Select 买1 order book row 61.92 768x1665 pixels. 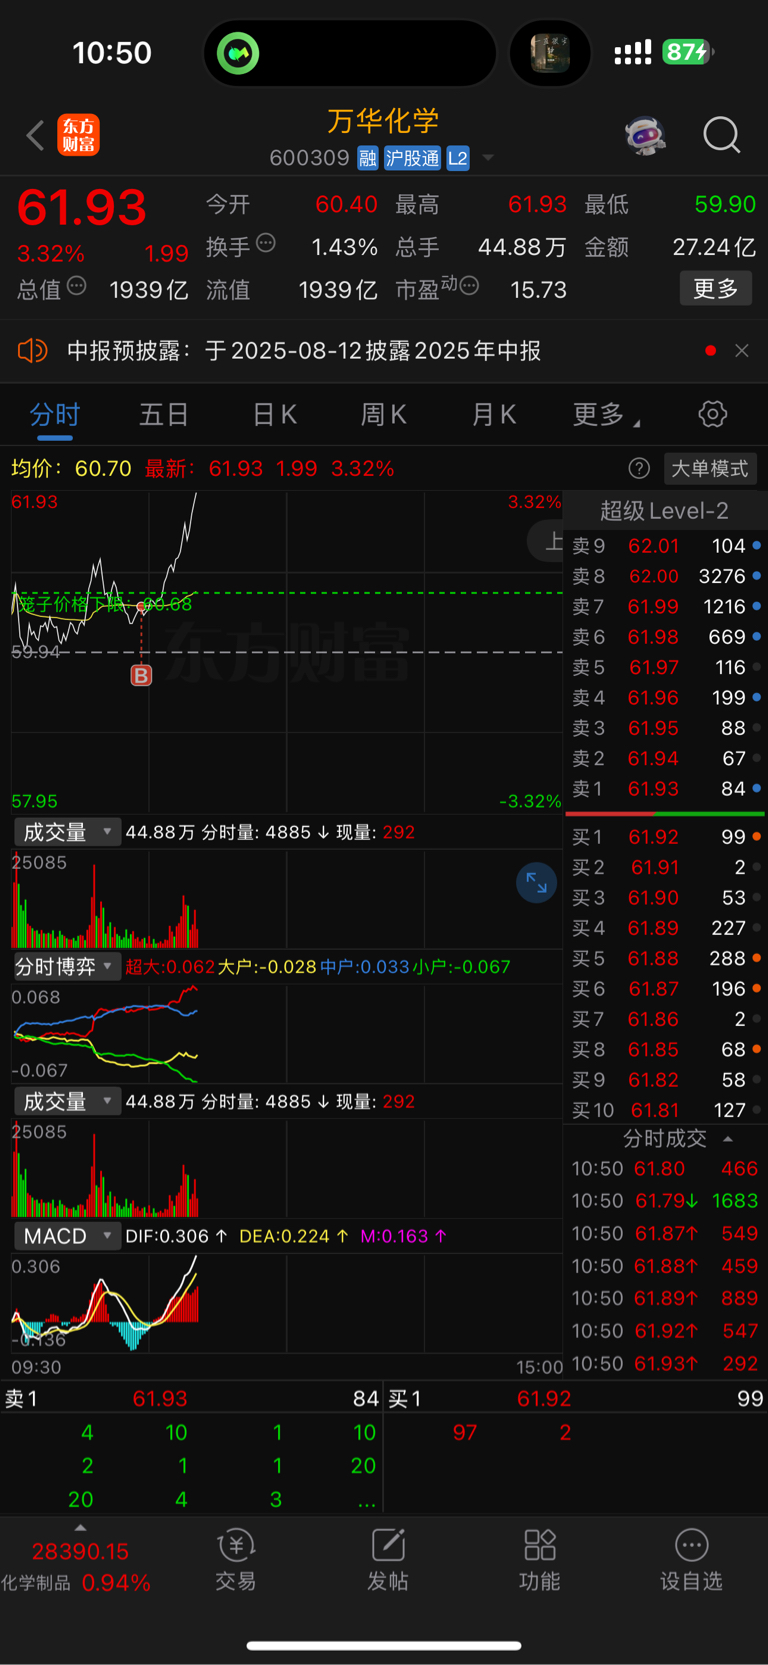click(666, 837)
